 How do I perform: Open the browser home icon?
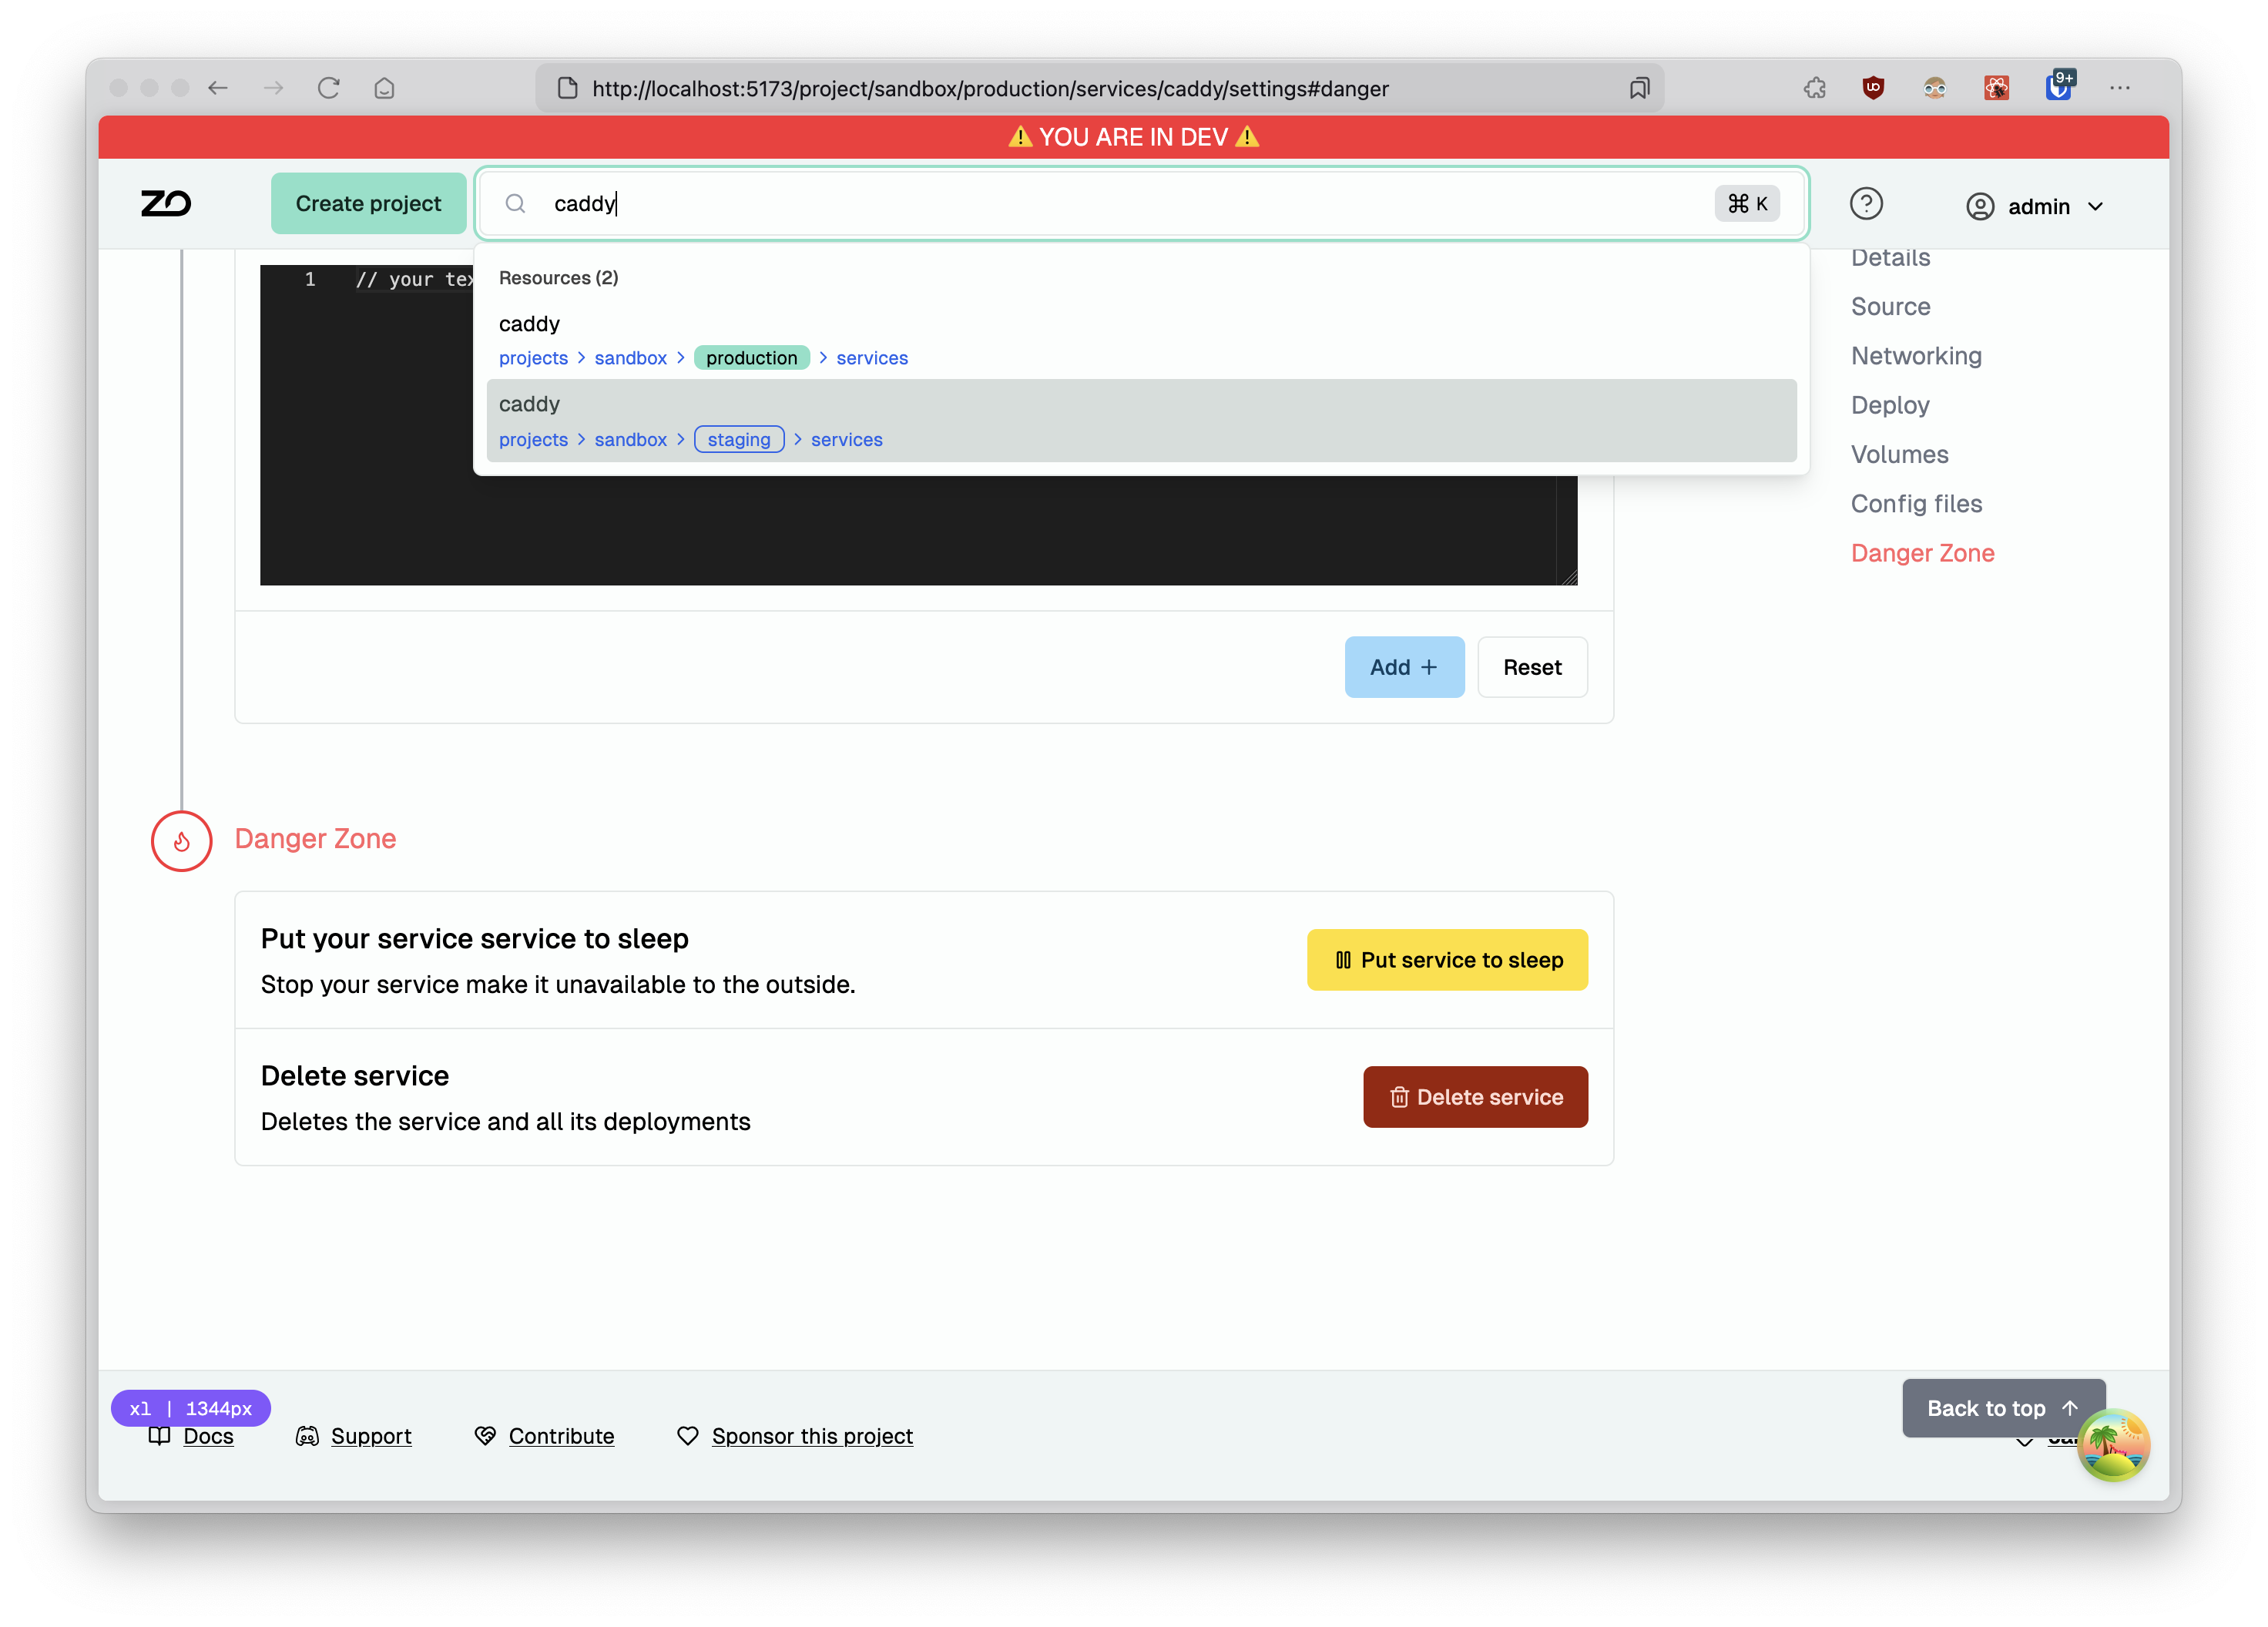click(x=384, y=88)
